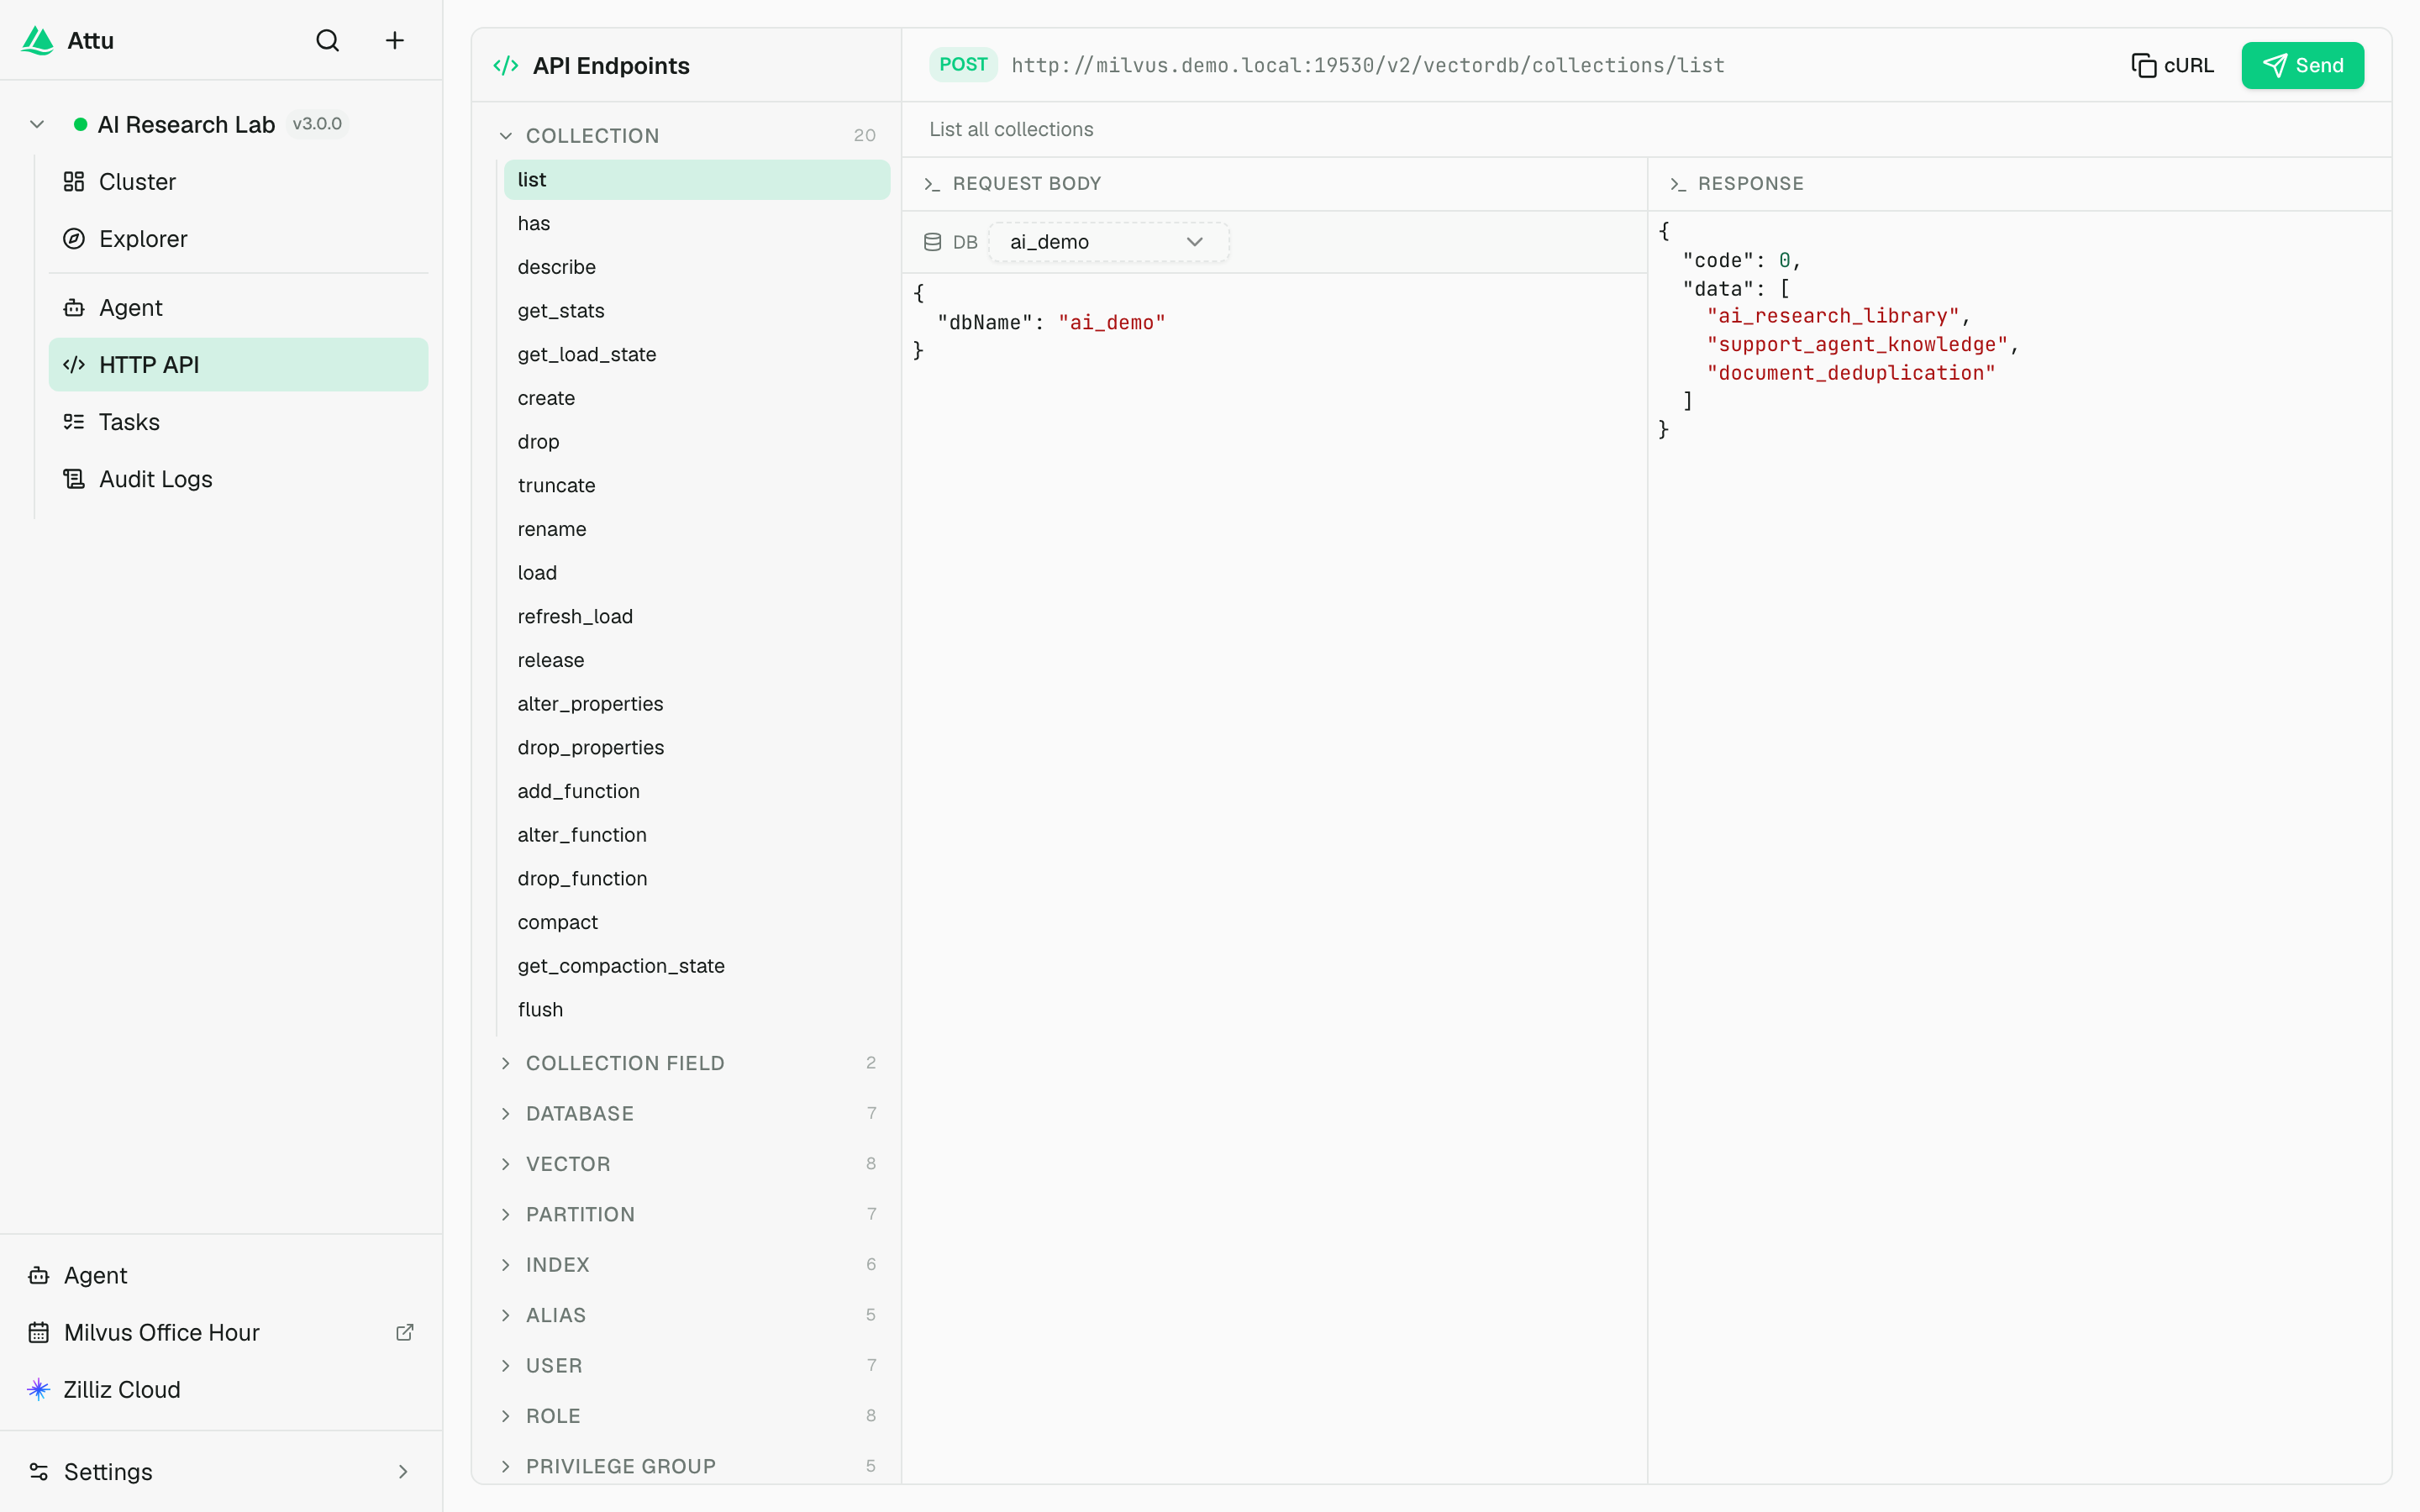Select the 'alter_properties' endpoint
2420x1512 pixels.
697,703
